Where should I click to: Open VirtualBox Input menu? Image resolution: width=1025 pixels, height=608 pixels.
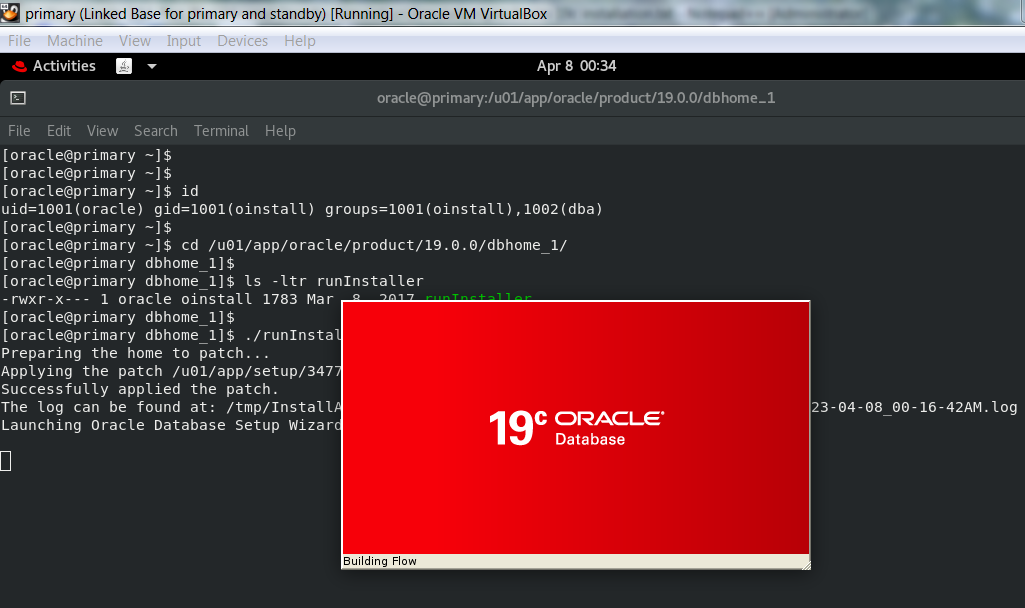[184, 41]
